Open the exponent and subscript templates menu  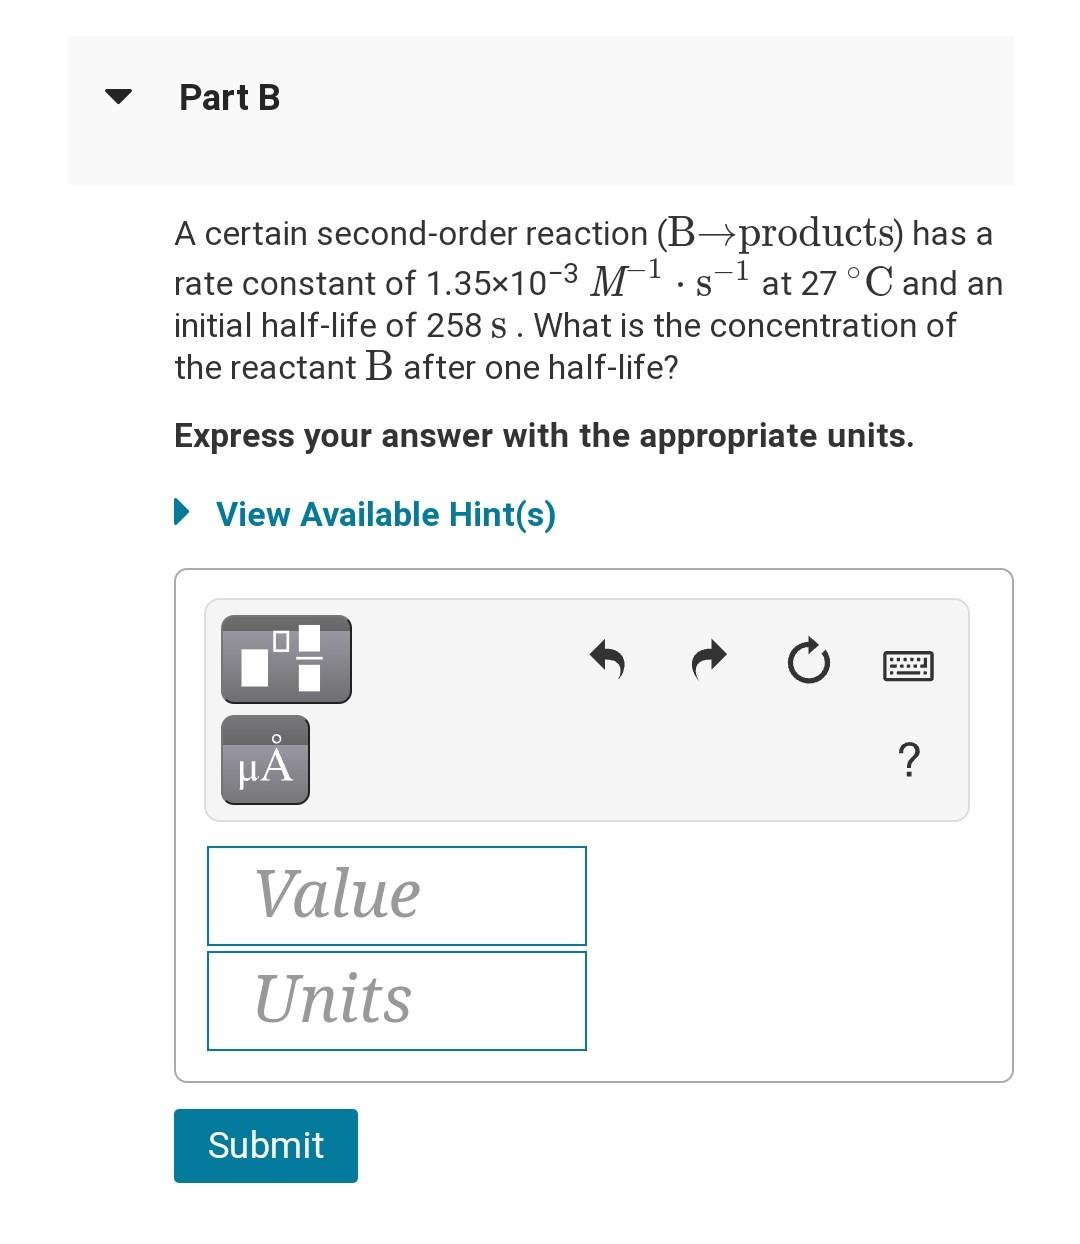tap(285, 660)
